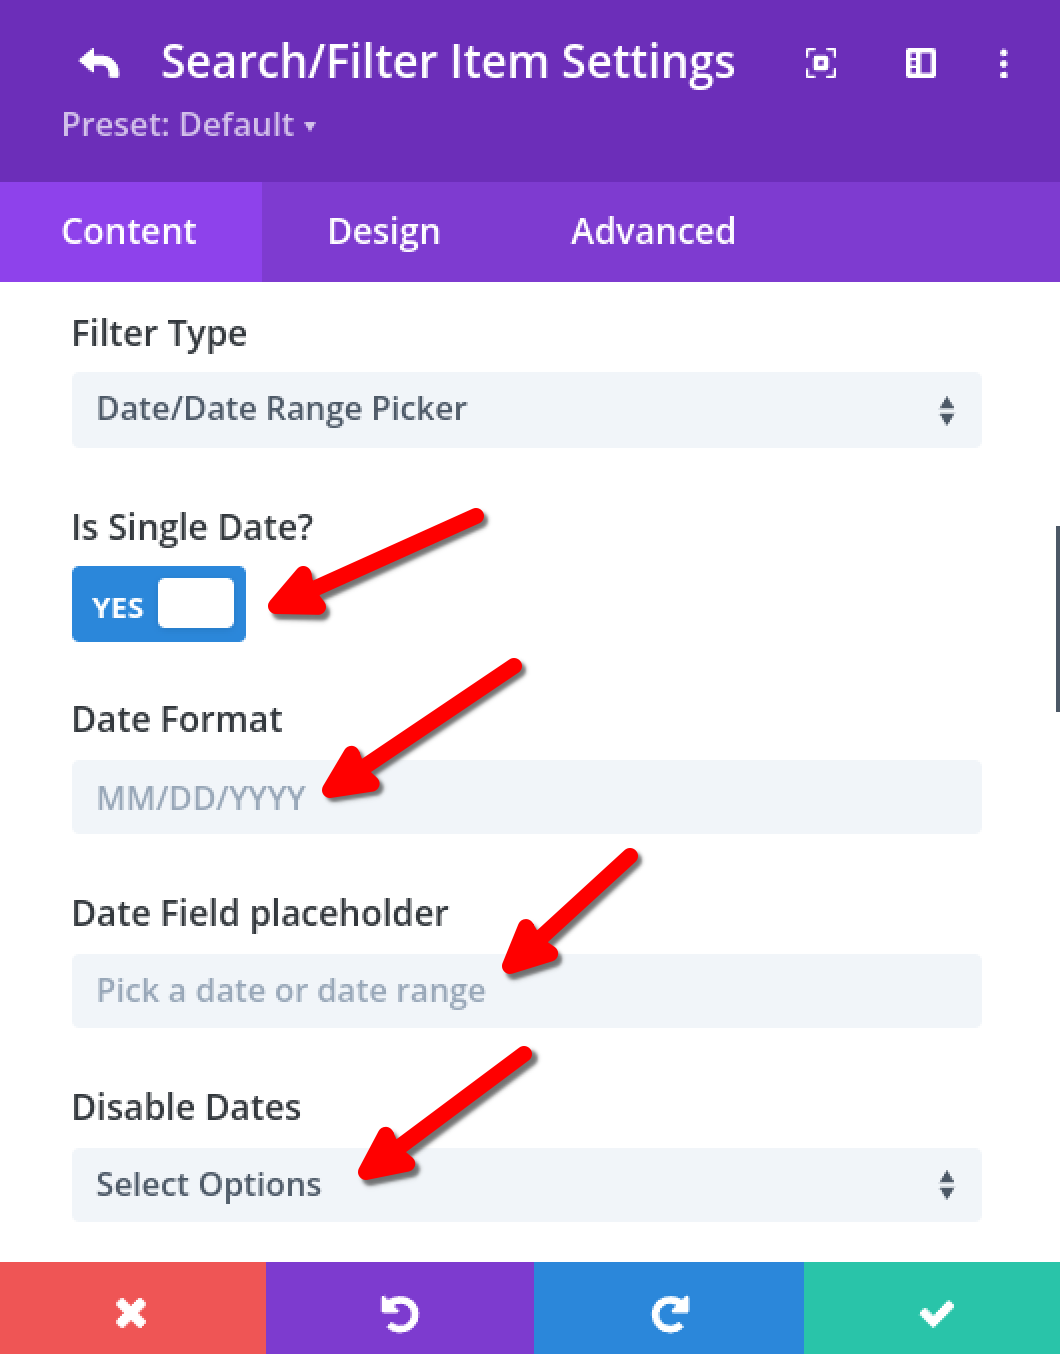The height and width of the screenshot is (1354, 1060).
Task: Switch to the Advanced tab
Action: tap(653, 232)
